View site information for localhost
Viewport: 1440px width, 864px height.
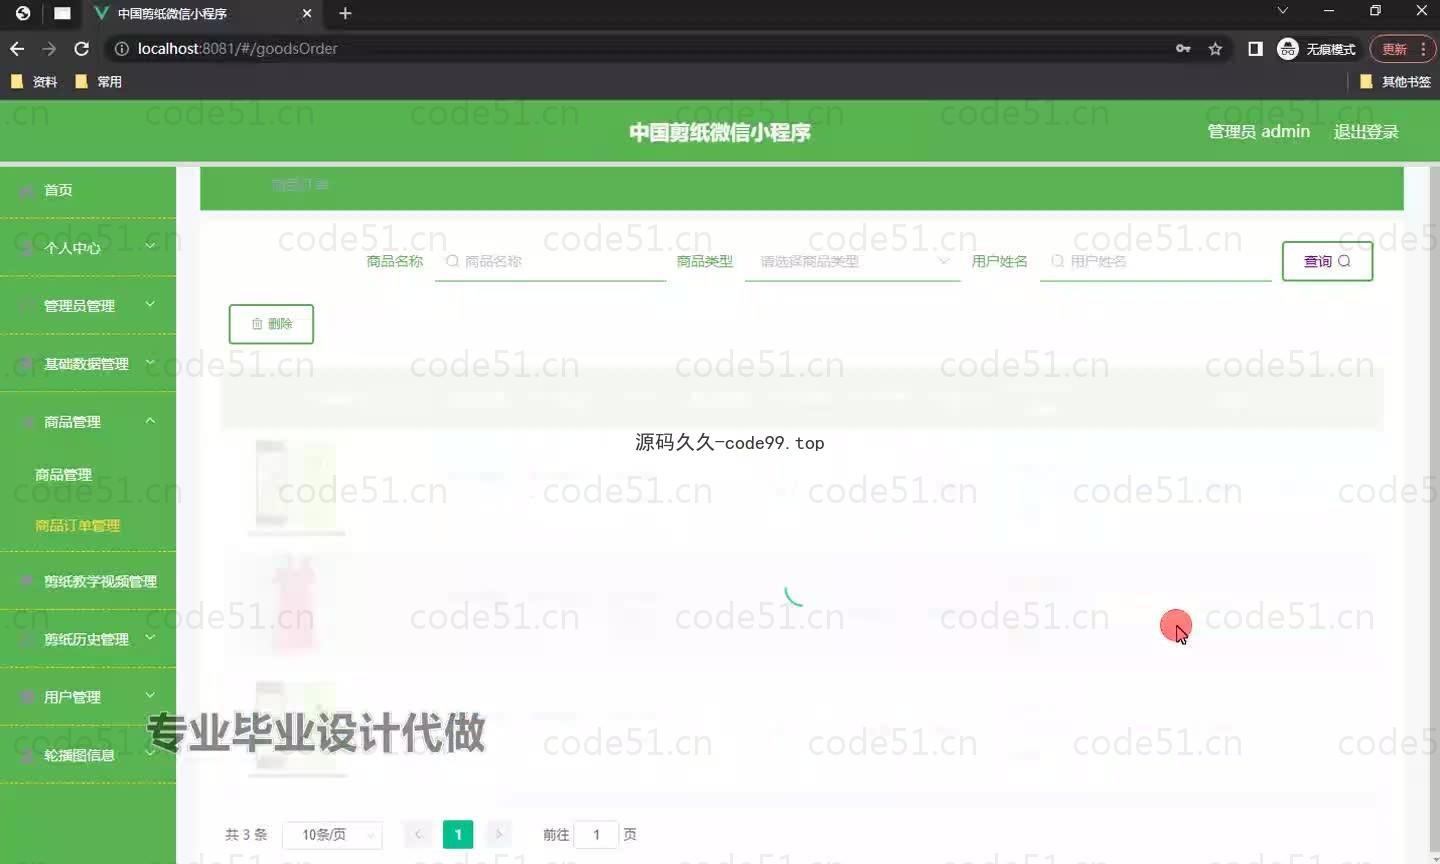tap(121, 48)
